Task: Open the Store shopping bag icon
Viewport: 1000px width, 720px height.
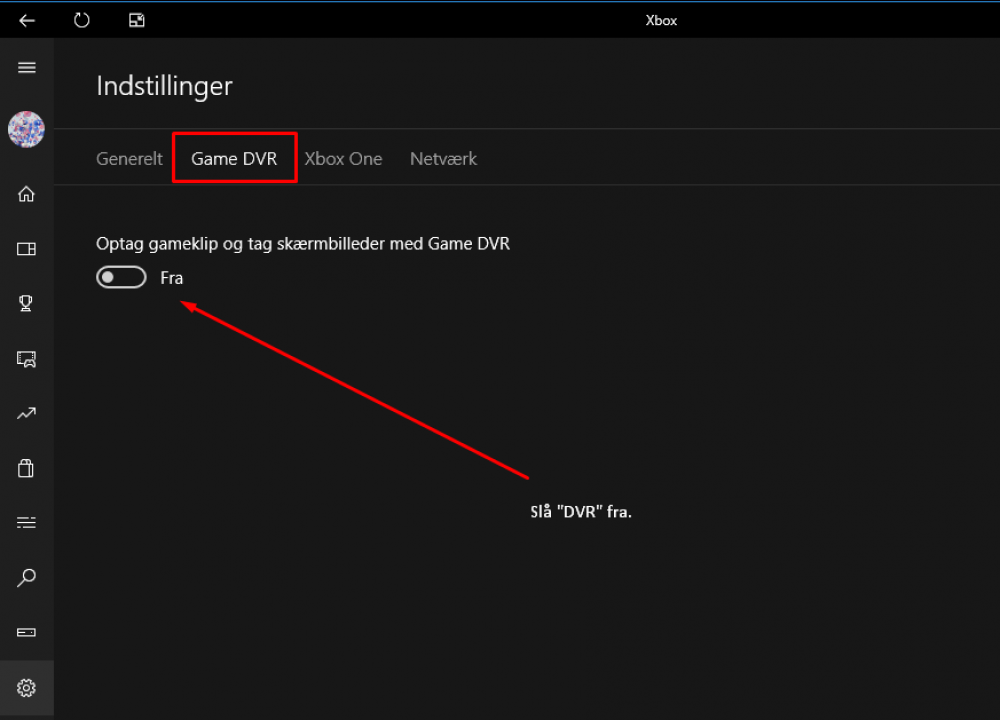Action: (26, 468)
